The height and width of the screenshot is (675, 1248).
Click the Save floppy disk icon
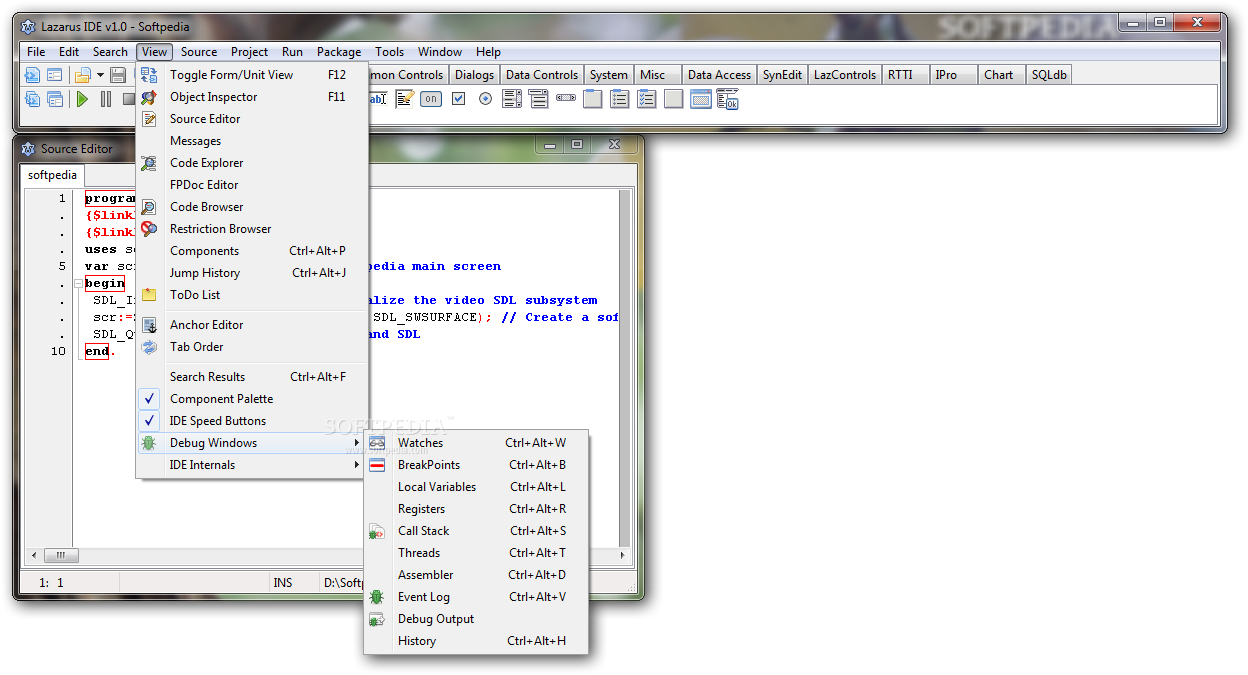point(118,75)
